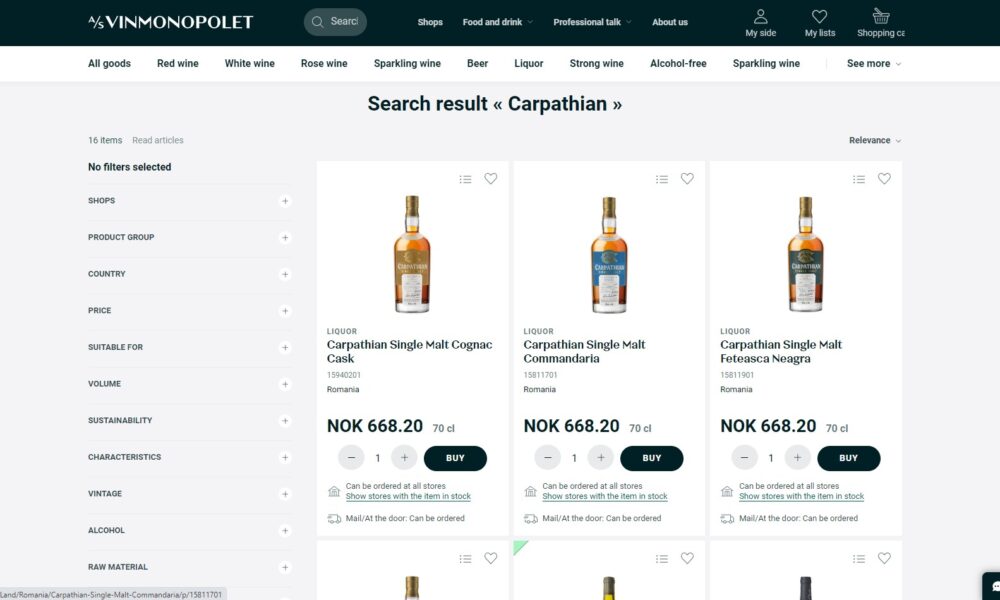This screenshot has width=1000, height=600.
Task: Show stores stocking Feteasca Neagra
Action: (801, 496)
